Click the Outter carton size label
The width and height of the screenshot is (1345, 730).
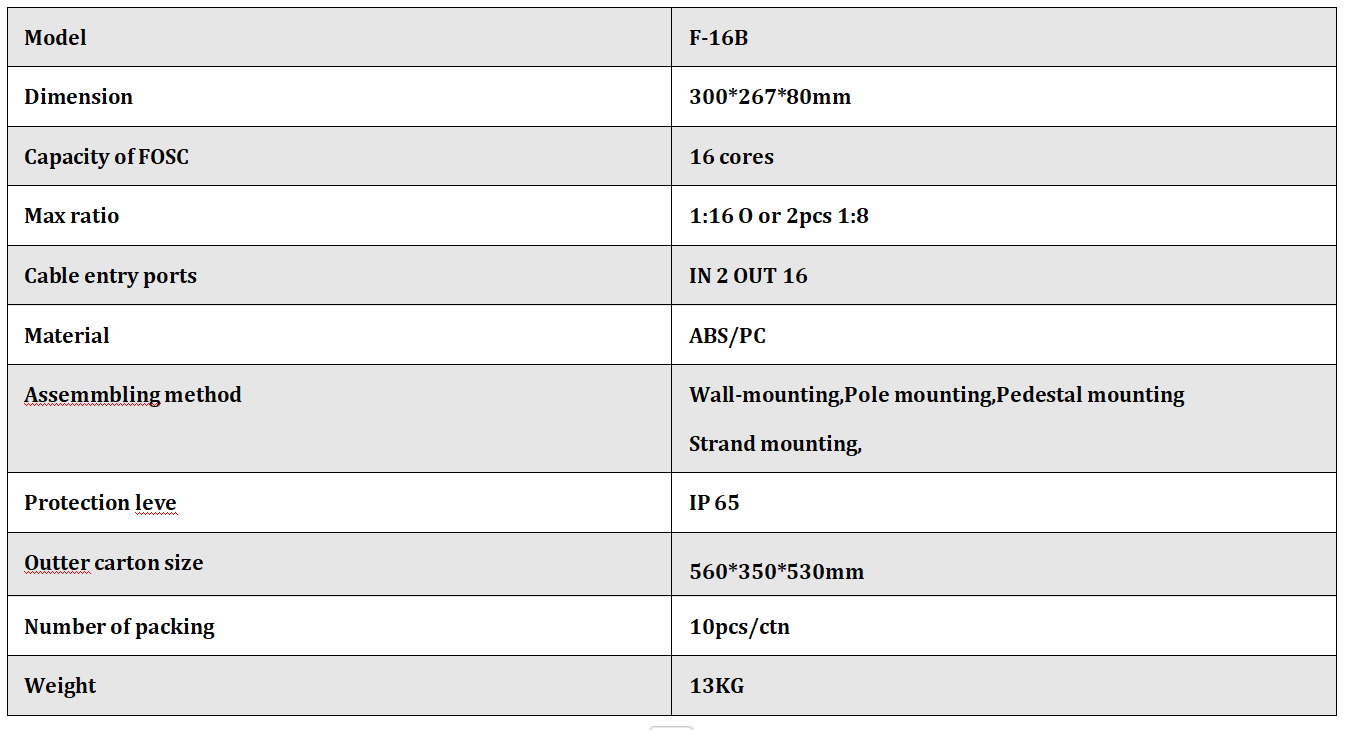coord(114,563)
